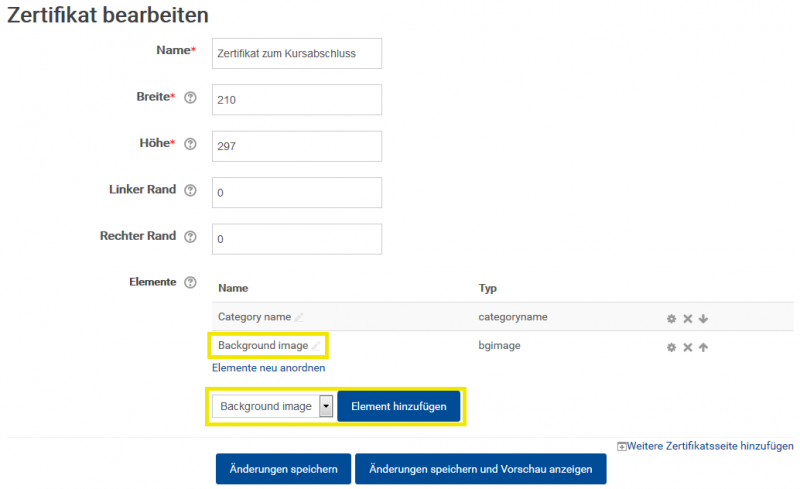This screenshot has height=489, width=800.
Task: Show help for Breite field
Action: click(190, 97)
